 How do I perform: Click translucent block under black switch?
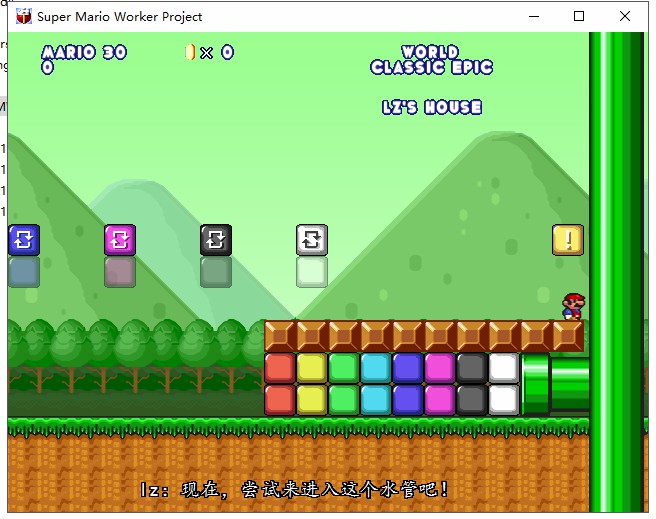216,272
